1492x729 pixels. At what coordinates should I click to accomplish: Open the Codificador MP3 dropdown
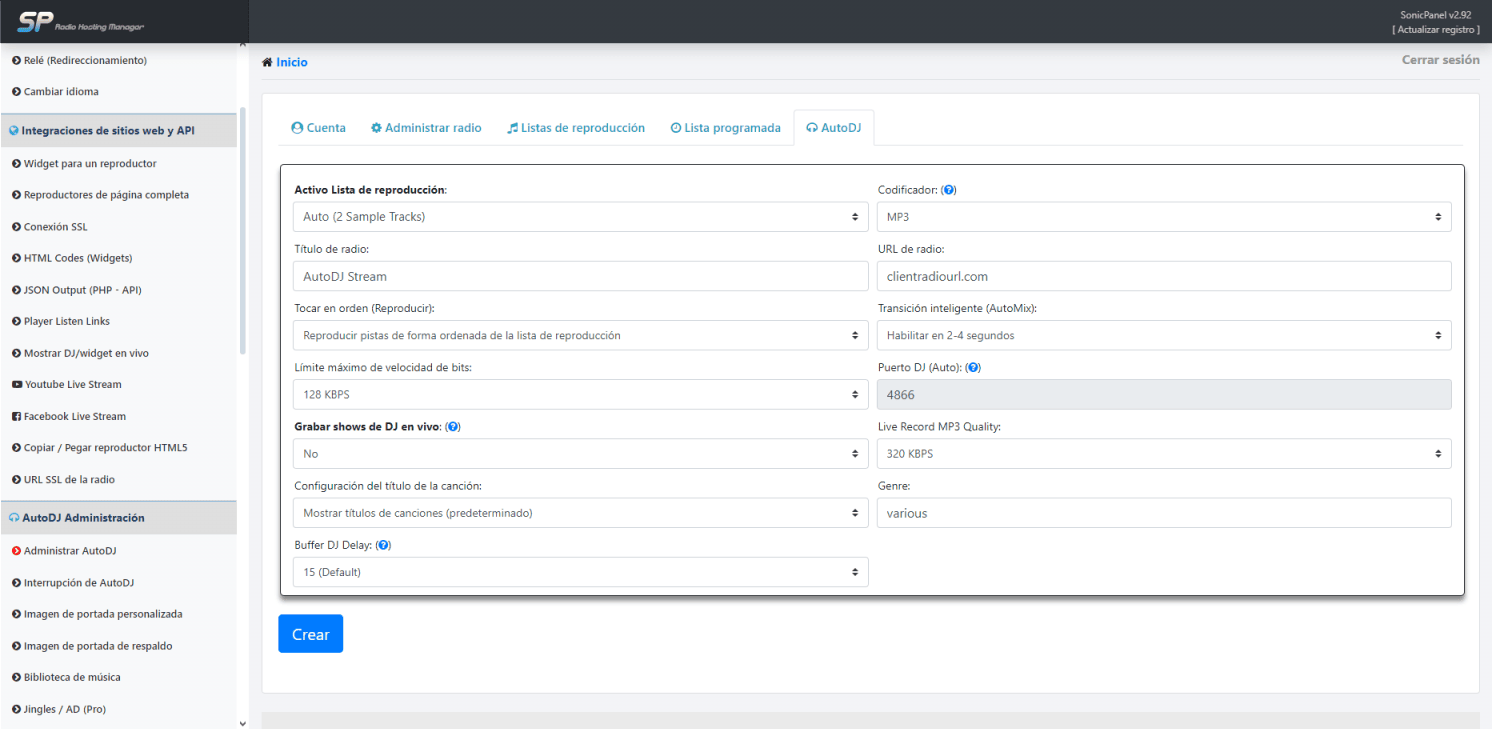coord(1163,217)
